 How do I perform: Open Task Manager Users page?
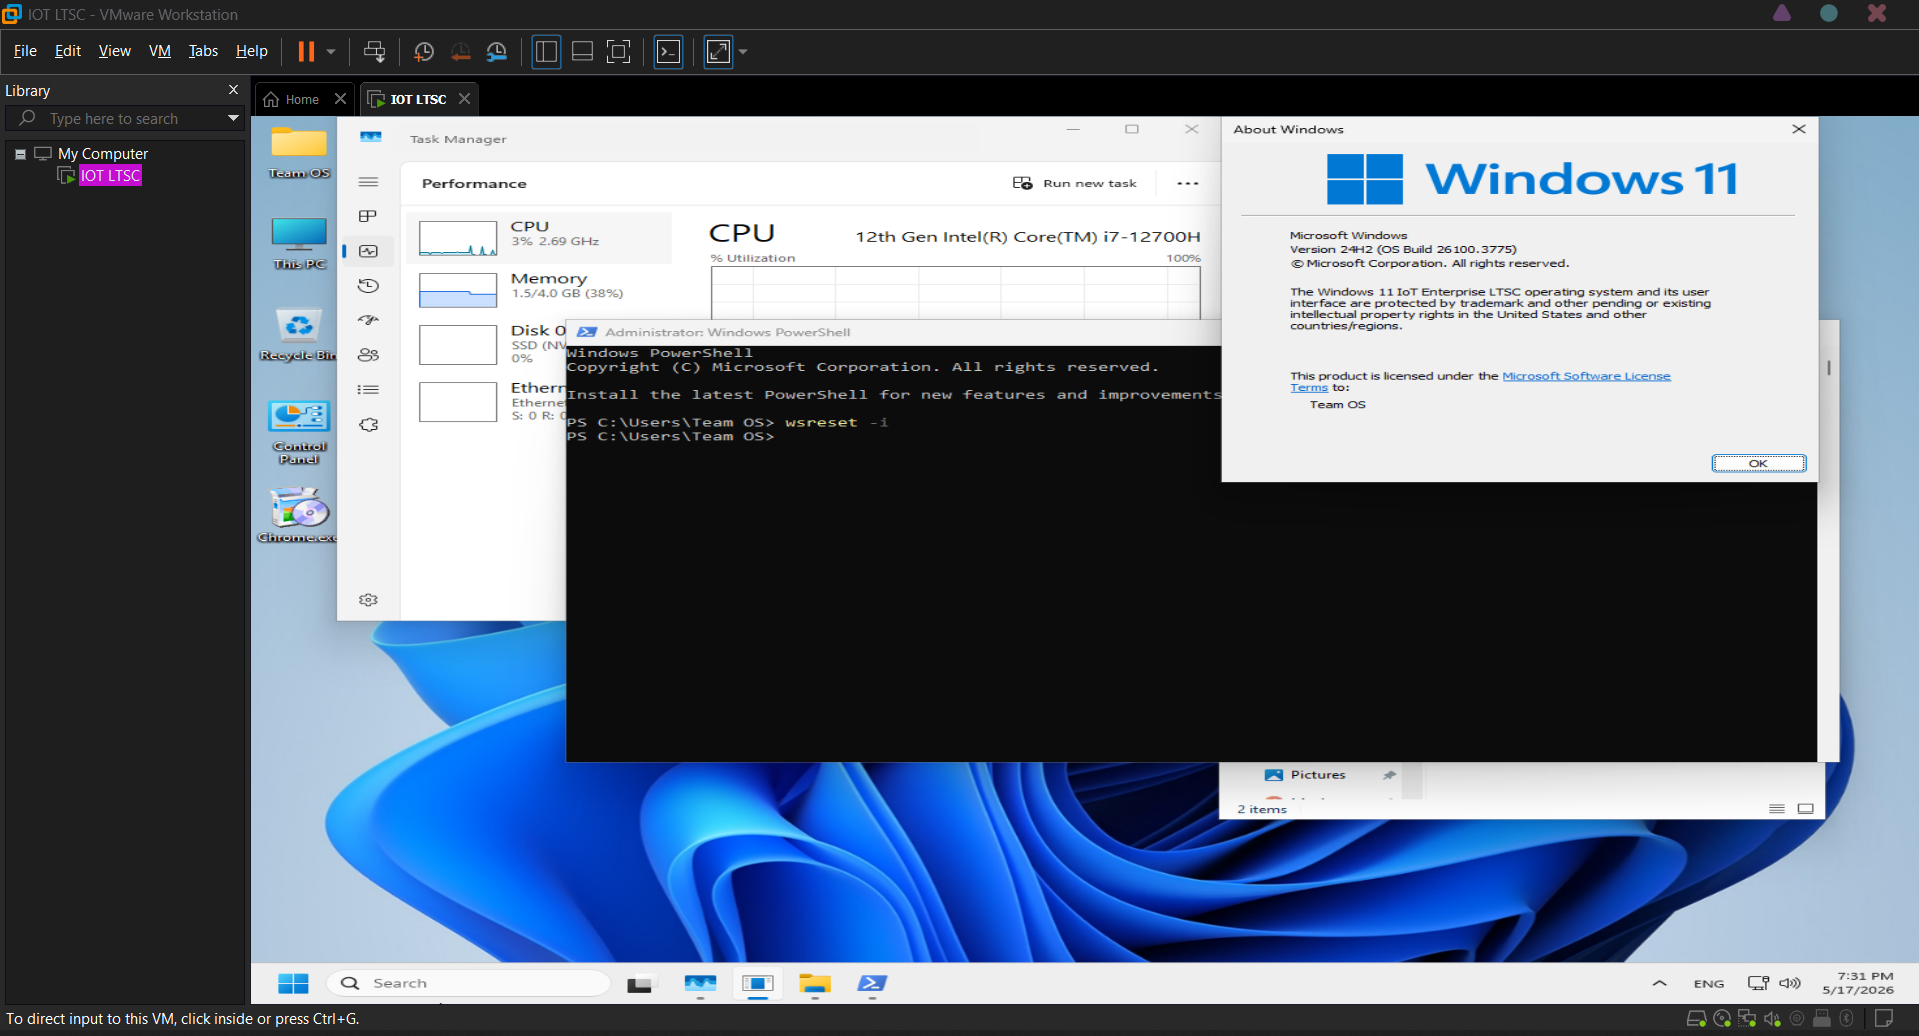[368, 355]
